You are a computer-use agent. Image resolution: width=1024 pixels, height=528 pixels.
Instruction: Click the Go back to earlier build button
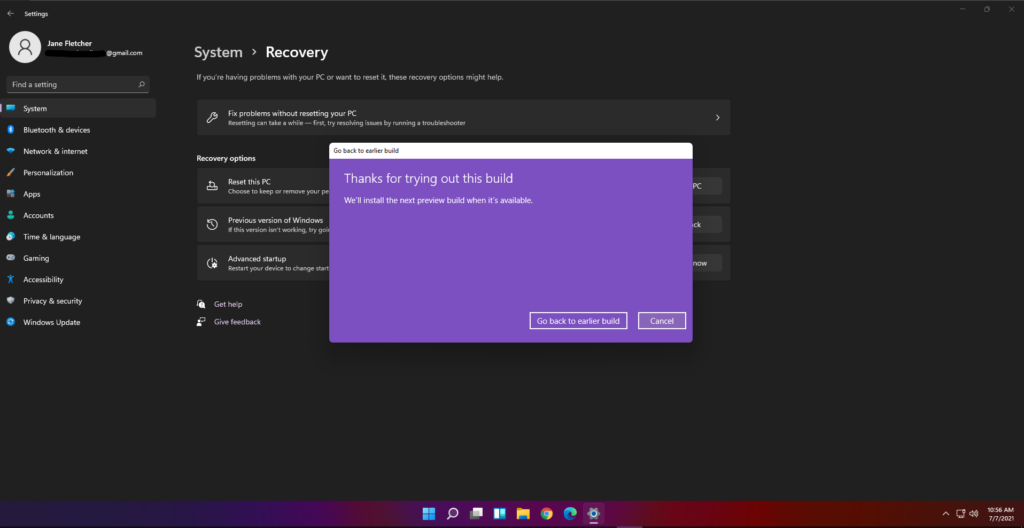point(578,321)
